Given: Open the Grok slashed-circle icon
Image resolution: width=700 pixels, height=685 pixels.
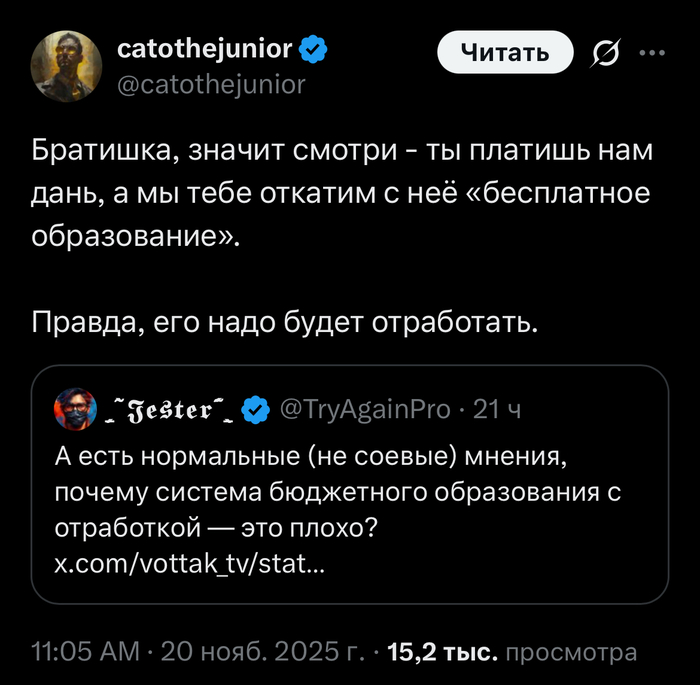Looking at the screenshot, I should (x=607, y=52).
